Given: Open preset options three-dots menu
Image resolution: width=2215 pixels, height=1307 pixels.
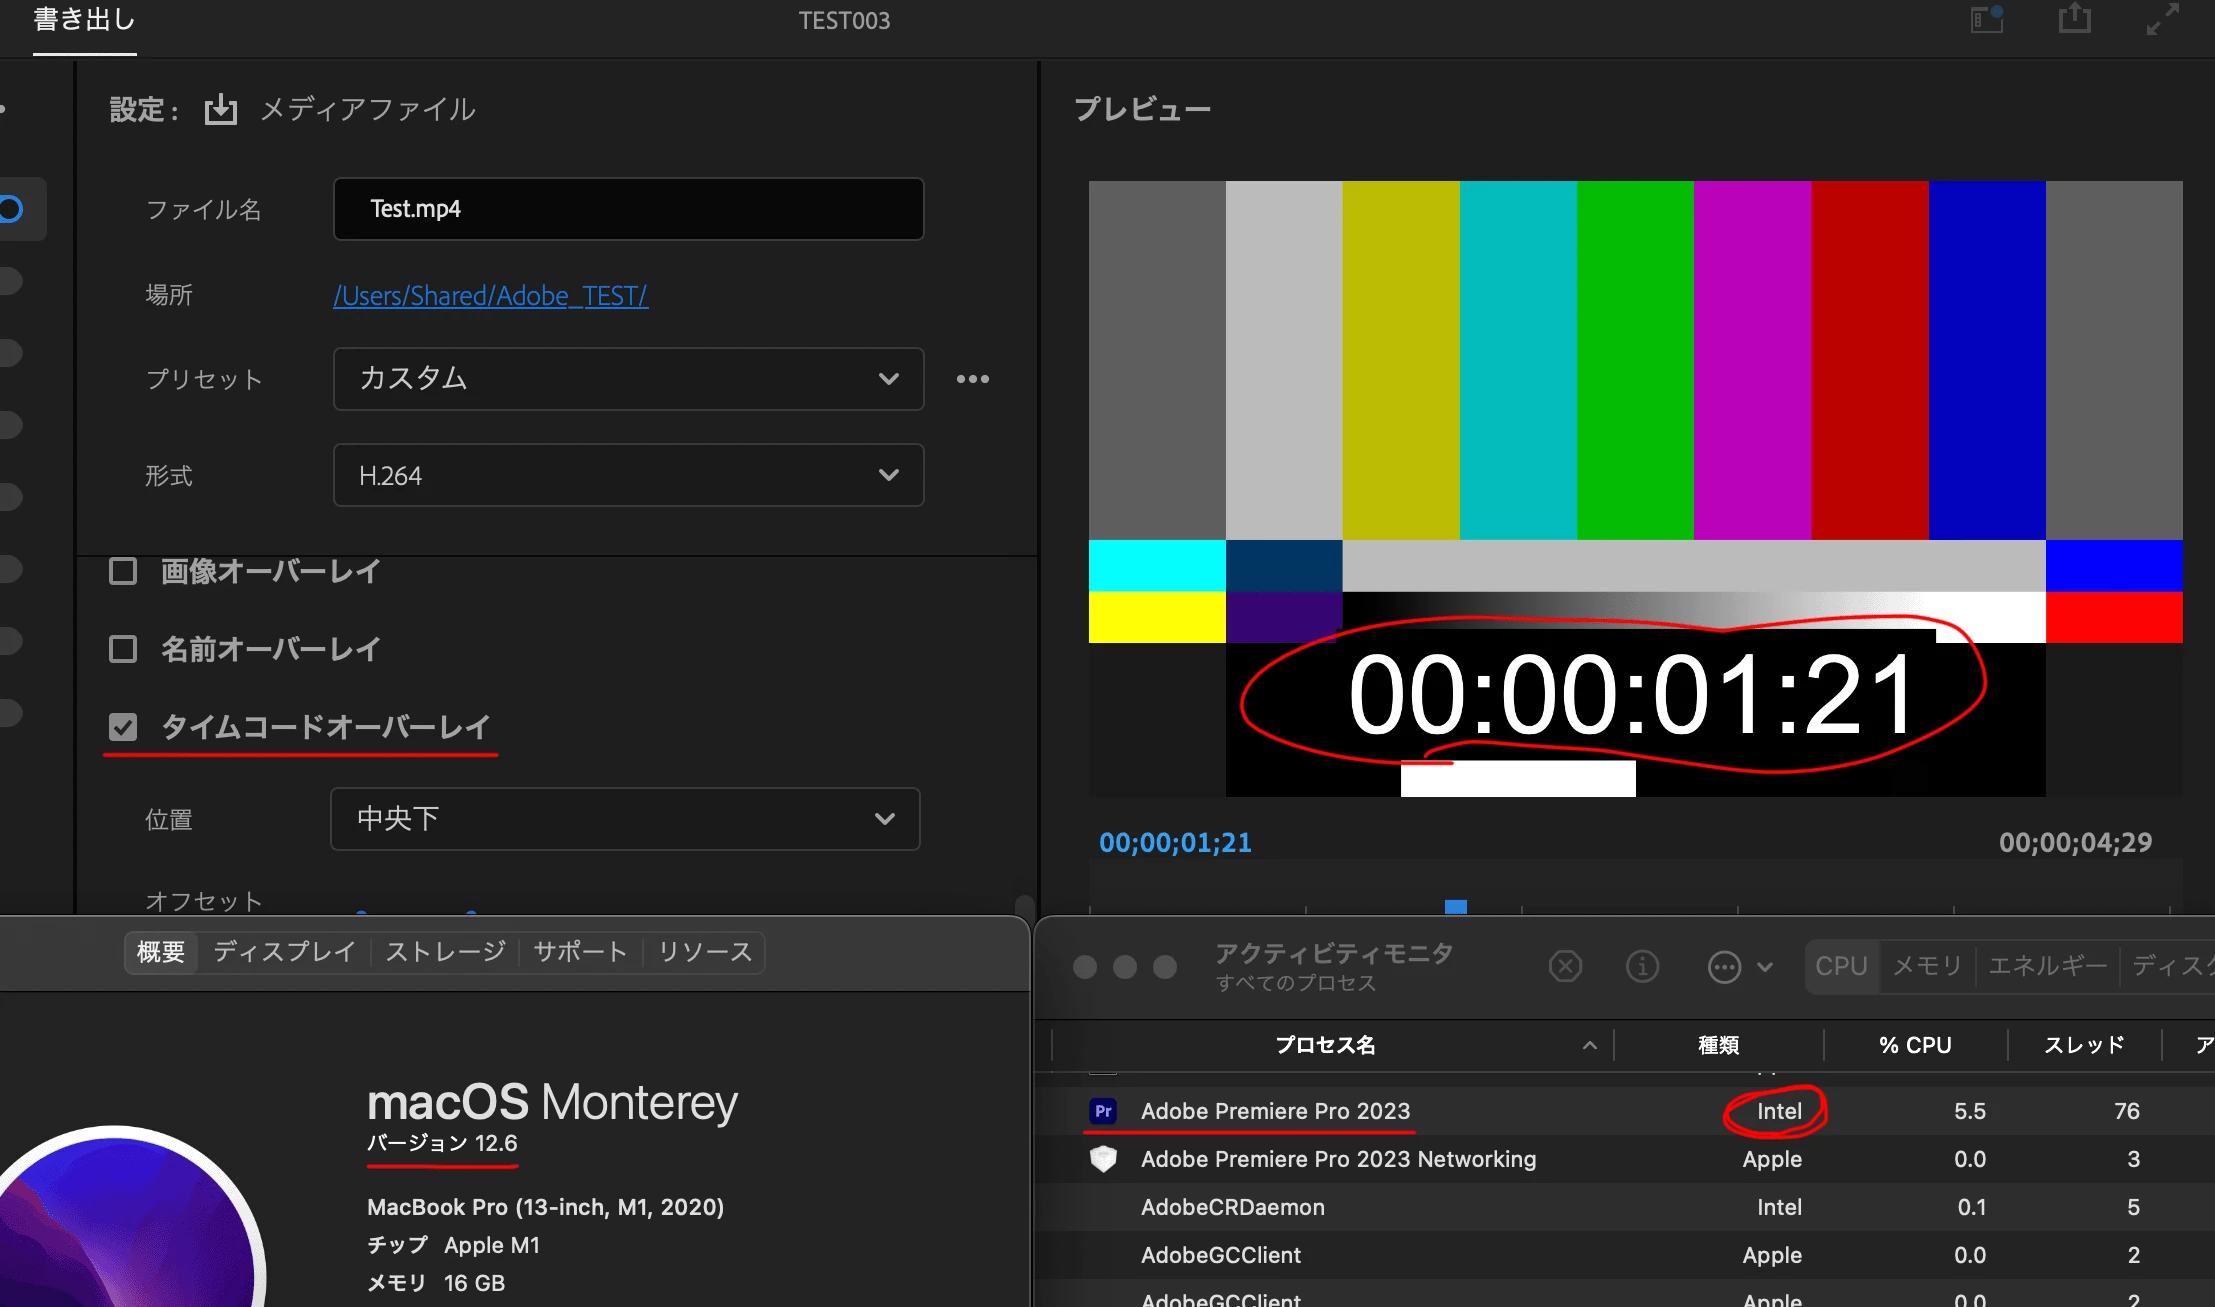Looking at the screenshot, I should [x=972, y=379].
